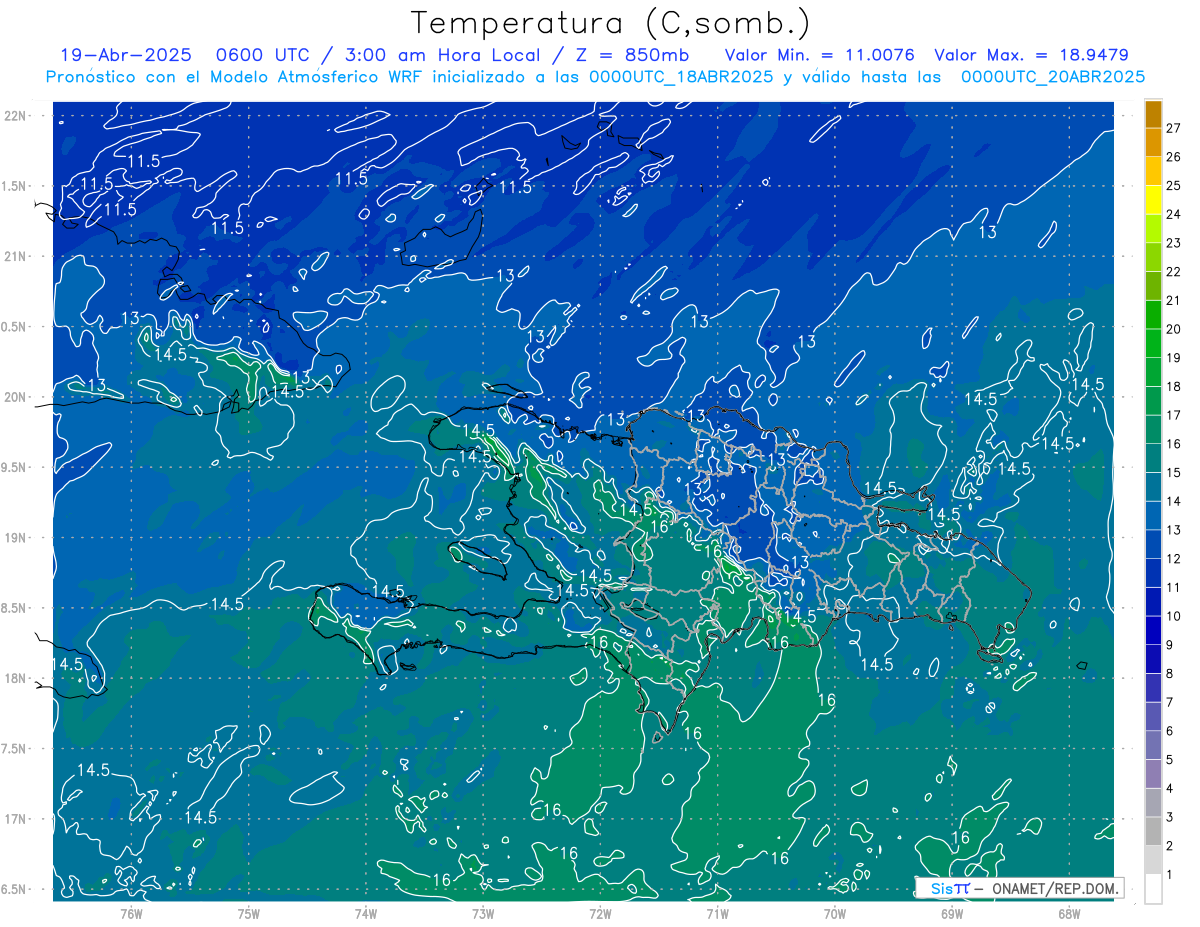Screen dimensions: 1200x927
Task: Click colorbar label '5'
Action: [1169, 760]
